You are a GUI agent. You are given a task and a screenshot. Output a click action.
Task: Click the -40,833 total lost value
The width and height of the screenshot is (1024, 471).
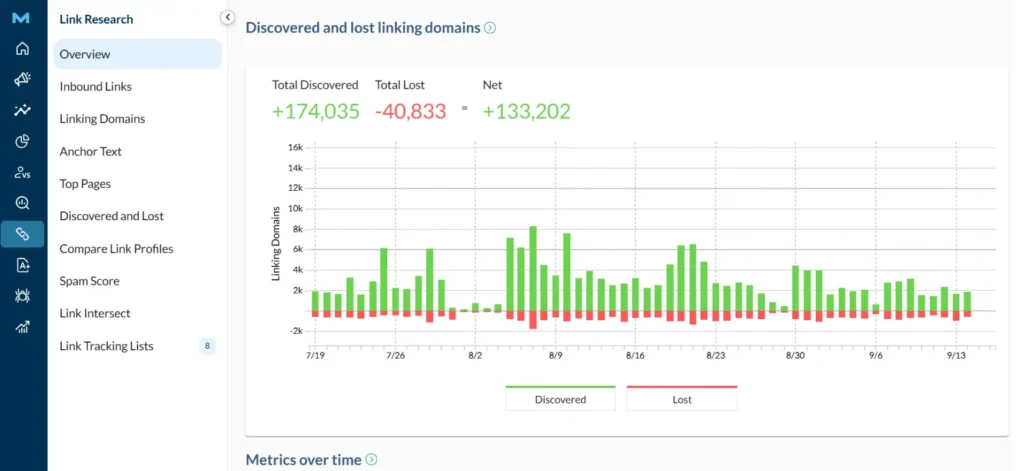pos(410,111)
